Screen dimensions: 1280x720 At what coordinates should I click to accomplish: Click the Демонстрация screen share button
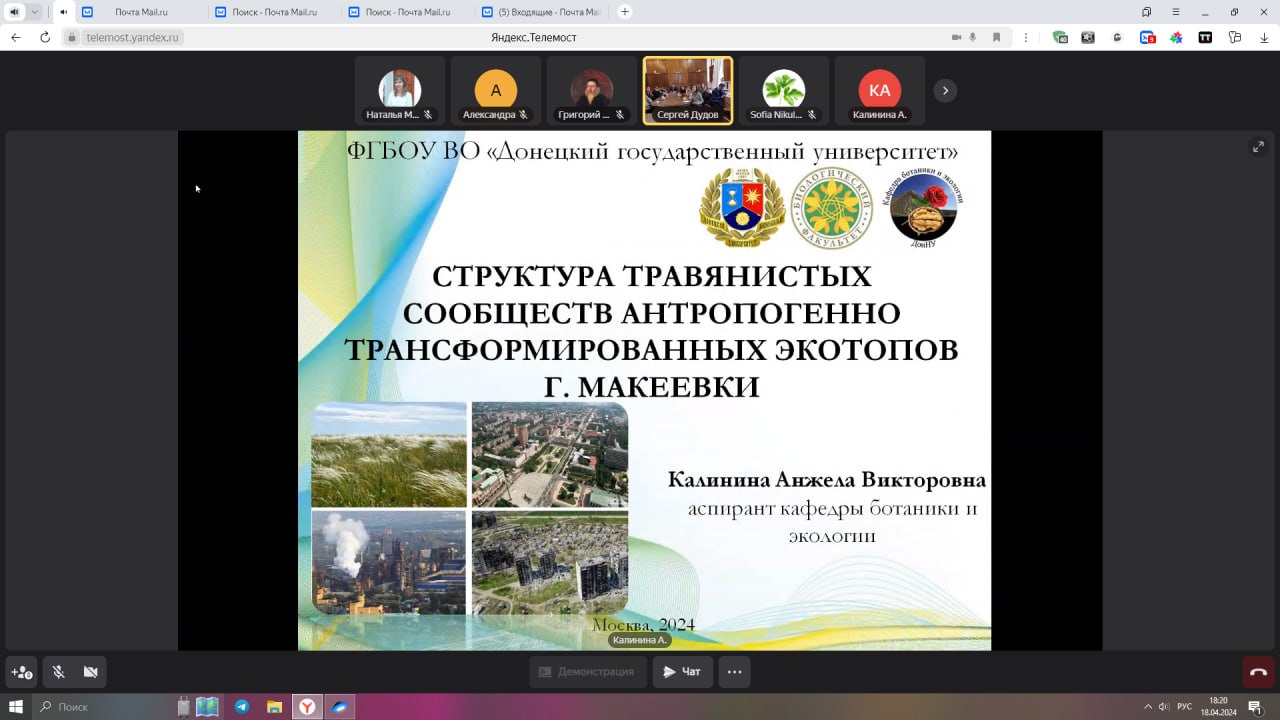(587, 672)
